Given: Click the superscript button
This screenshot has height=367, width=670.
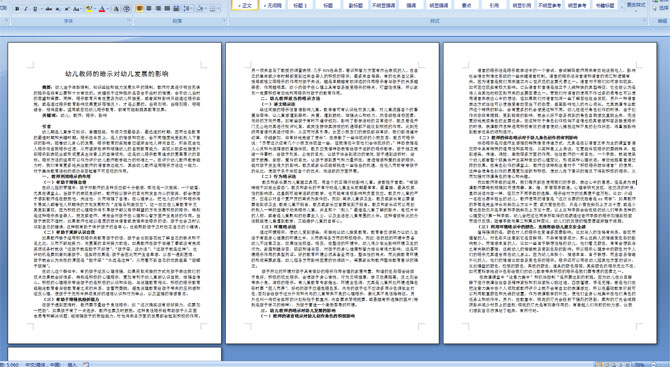Looking at the screenshot, I should click(x=67, y=9).
